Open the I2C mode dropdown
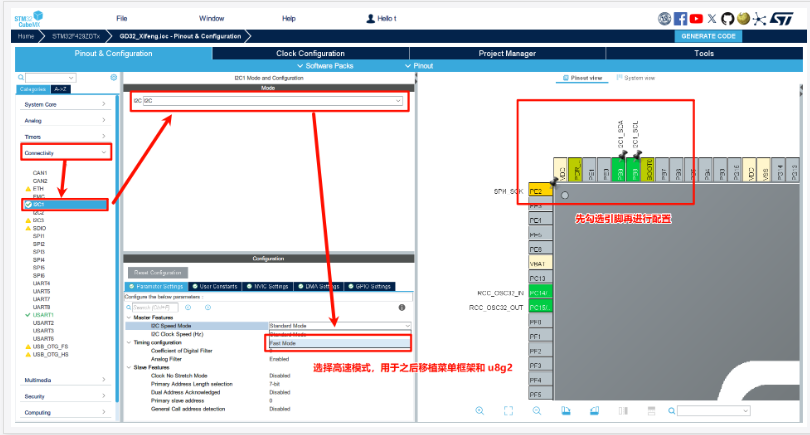Screen dimensions: 810x435 coord(273,101)
